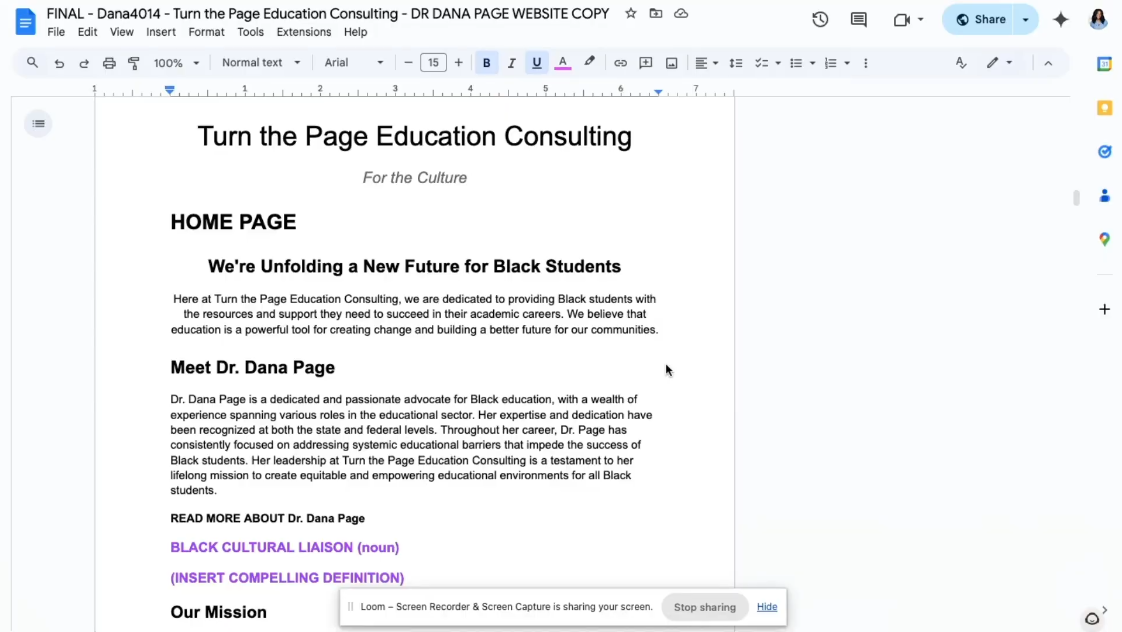
Task: Open the Insert menu
Action: [x=161, y=32]
